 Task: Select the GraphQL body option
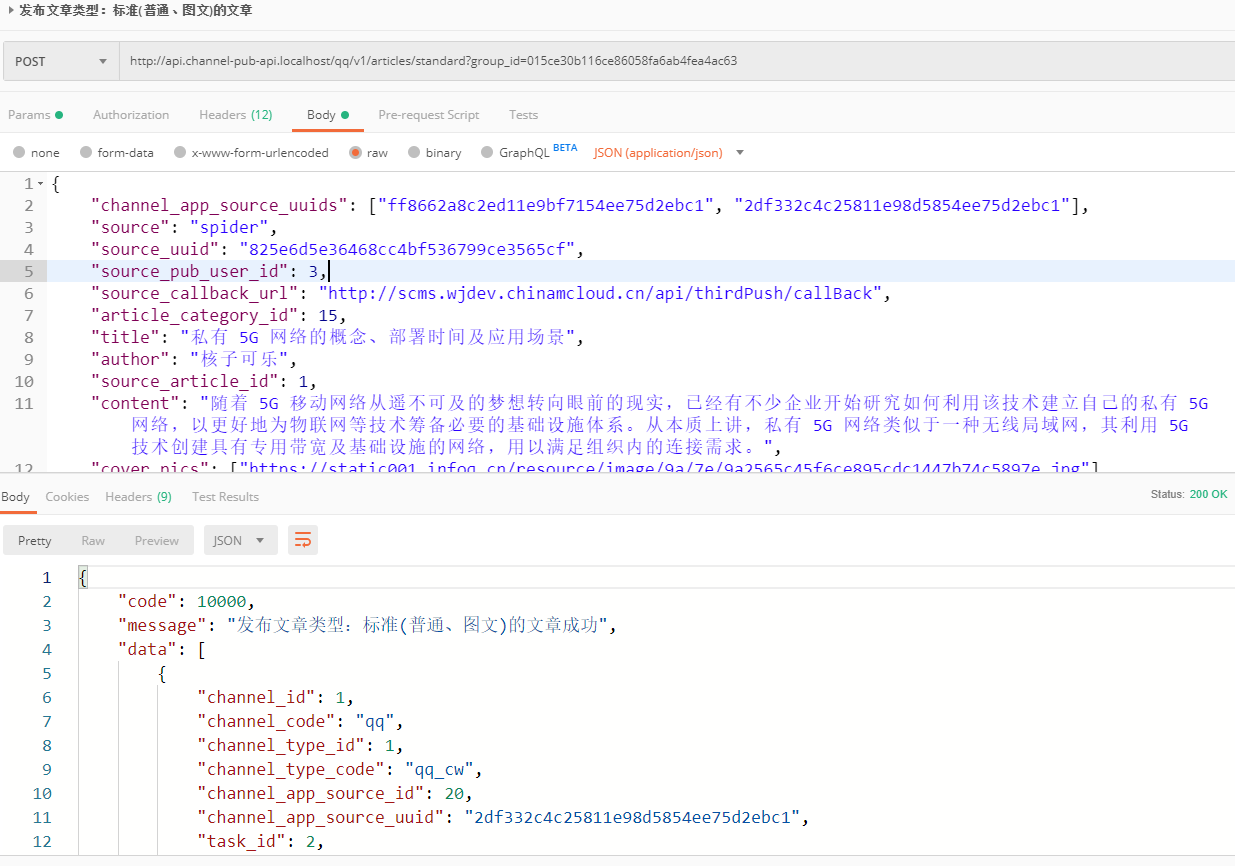point(488,153)
